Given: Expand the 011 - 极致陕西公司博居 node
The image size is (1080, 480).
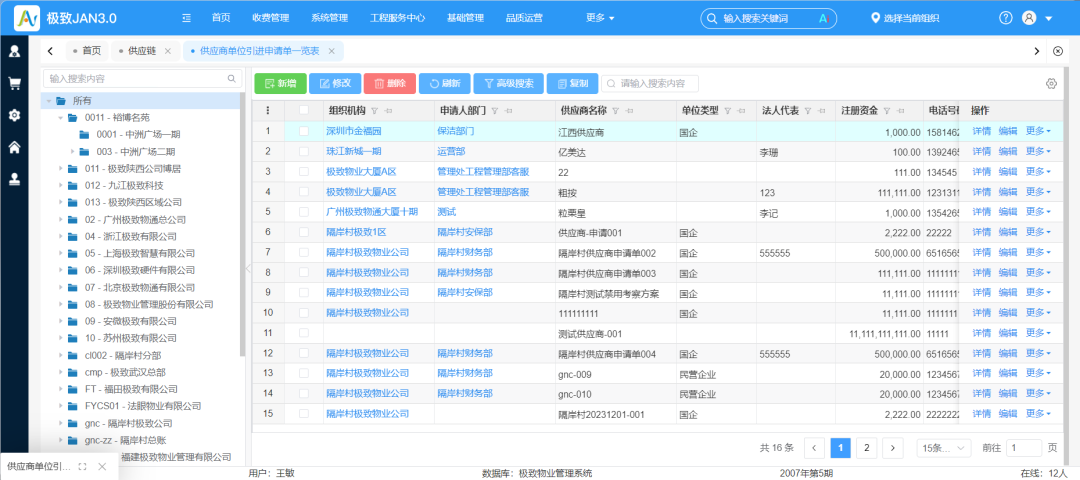Looking at the screenshot, I should (x=61, y=169).
